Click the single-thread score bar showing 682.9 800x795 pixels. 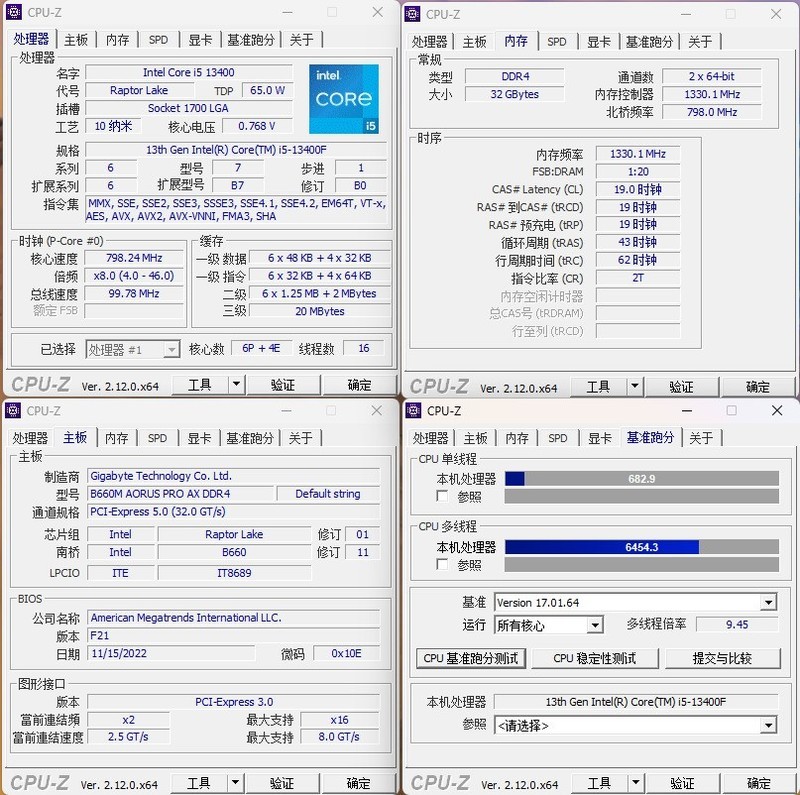(642, 479)
